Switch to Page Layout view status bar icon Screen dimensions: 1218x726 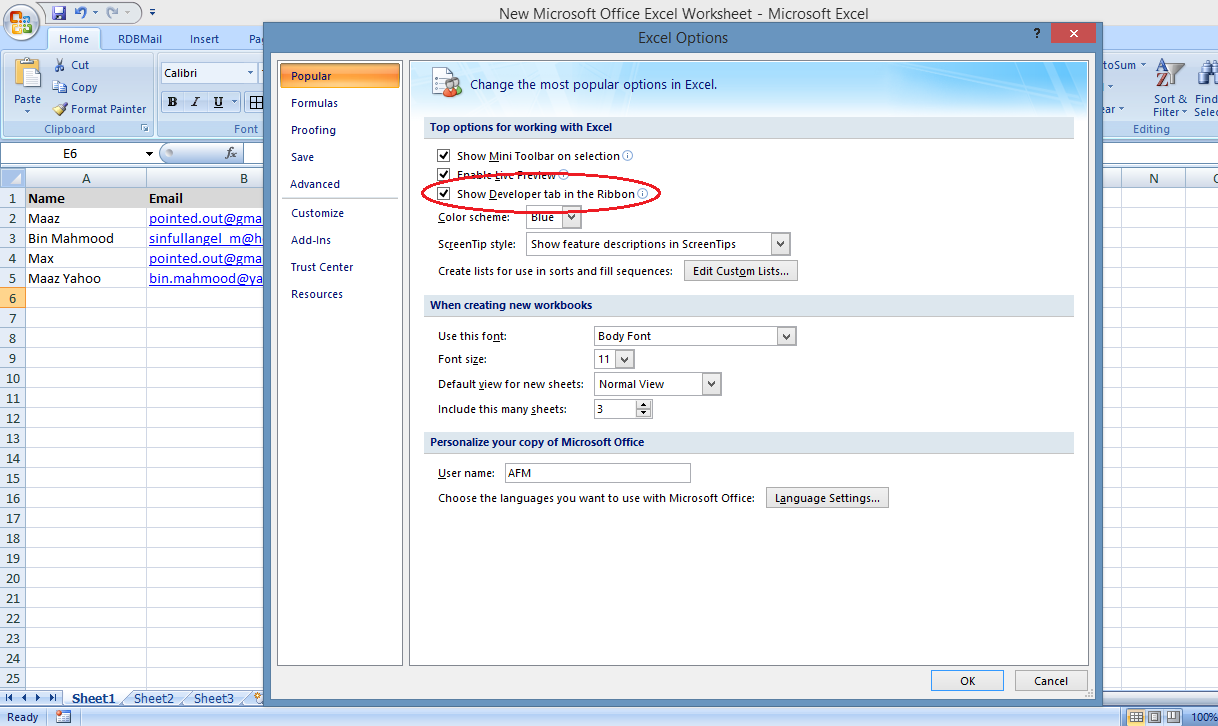1155,717
